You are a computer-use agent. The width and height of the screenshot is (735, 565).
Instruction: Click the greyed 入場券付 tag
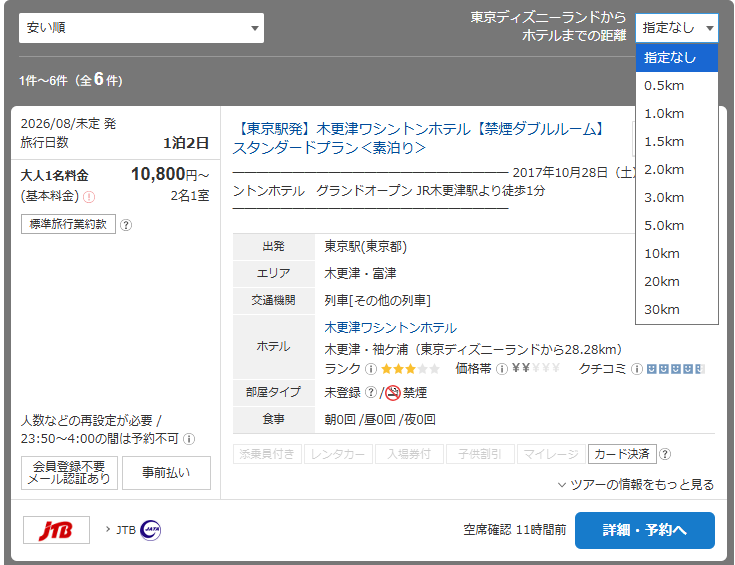coord(409,454)
